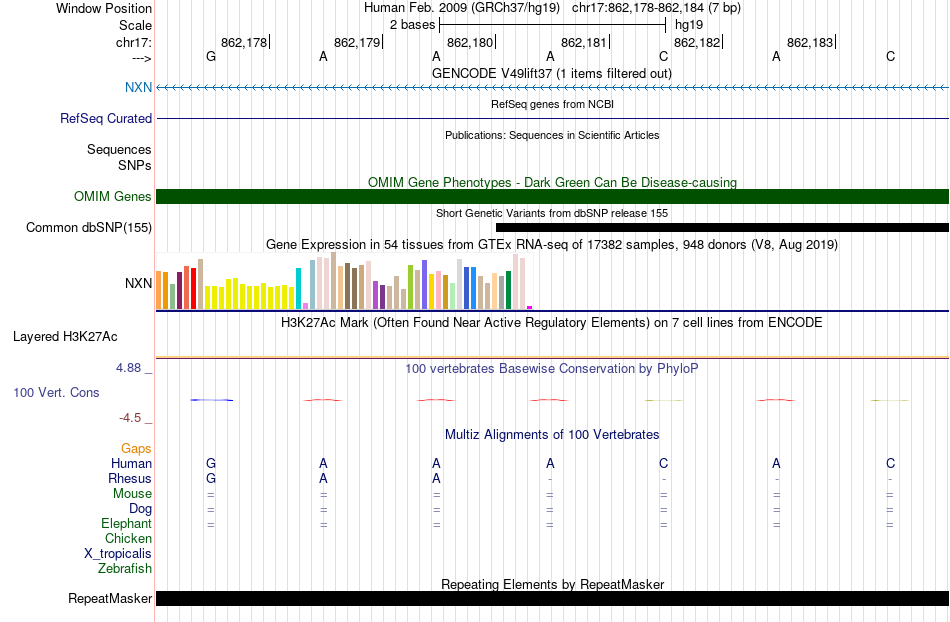
Task: Open the RefSeq Curated track label
Action: coord(106,118)
